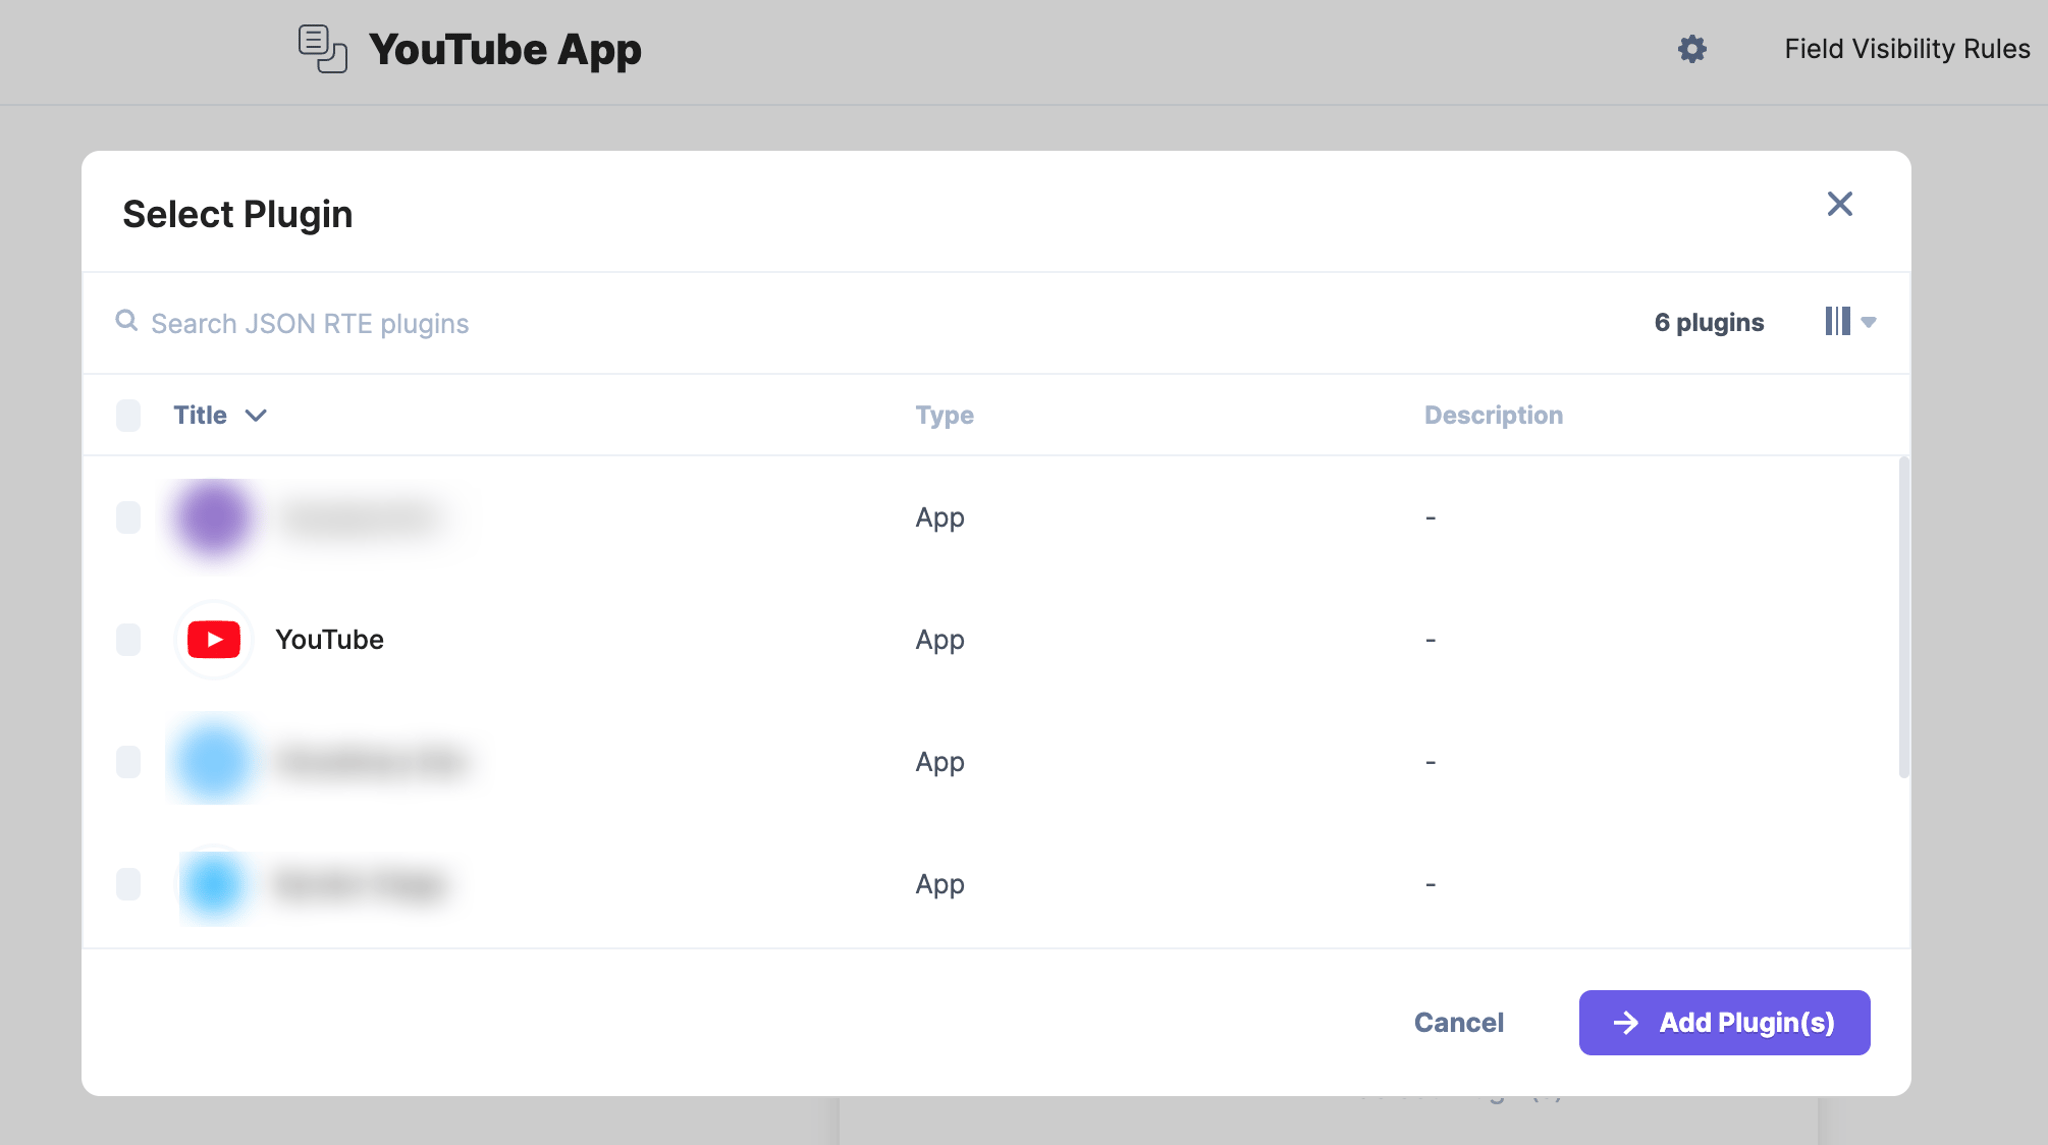The height and width of the screenshot is (1145, 2048).
Task: Click Add Plugin(s) button
Action: tap(1724, 1022)
